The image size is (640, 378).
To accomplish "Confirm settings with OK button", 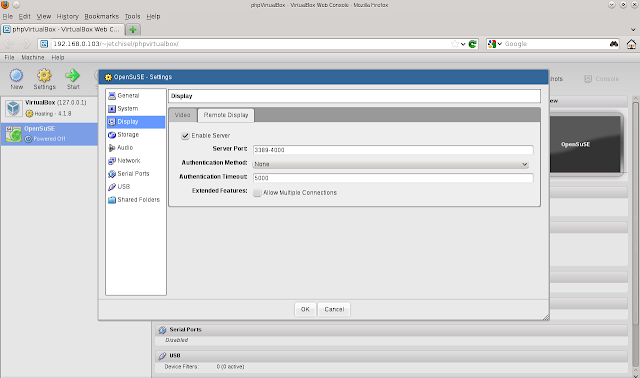I will [305, 309].
